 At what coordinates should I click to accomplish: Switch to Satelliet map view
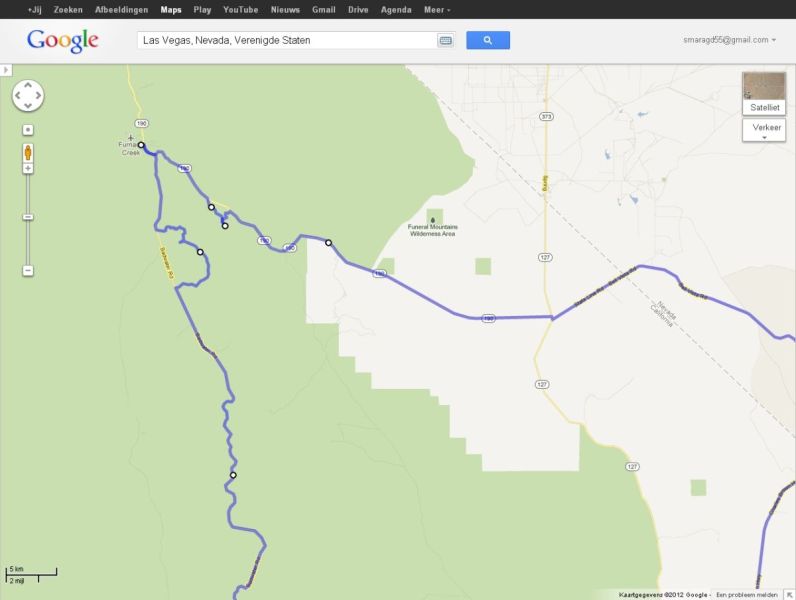point(764,93)
